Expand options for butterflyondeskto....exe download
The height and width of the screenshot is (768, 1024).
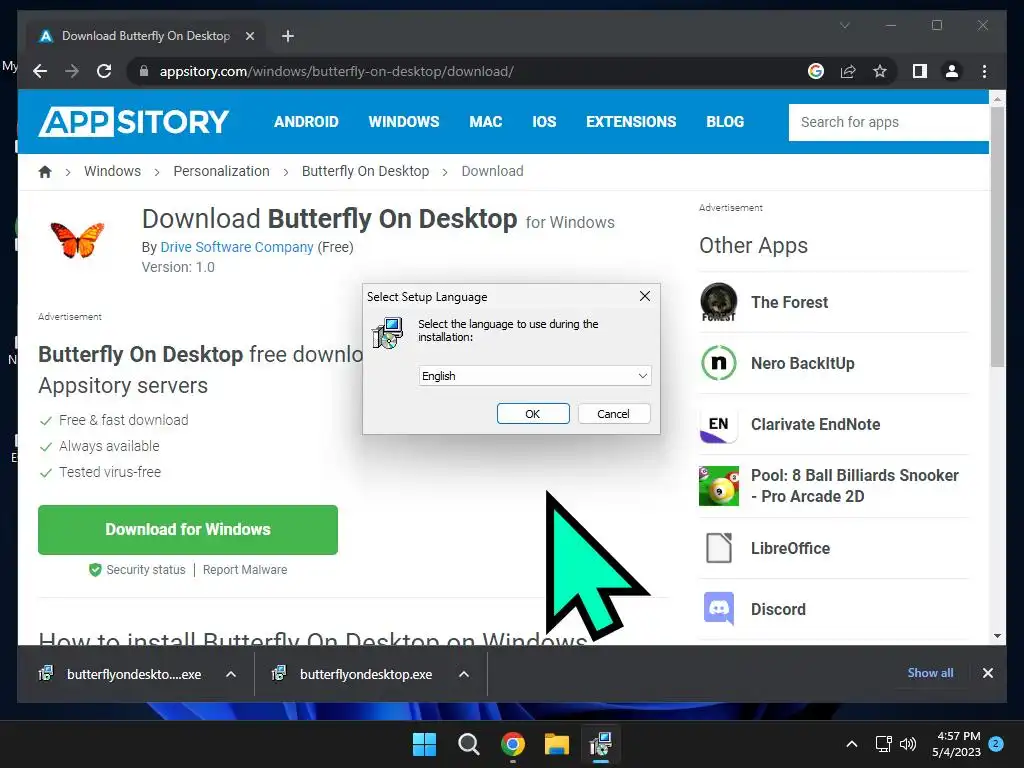point(231,675)
